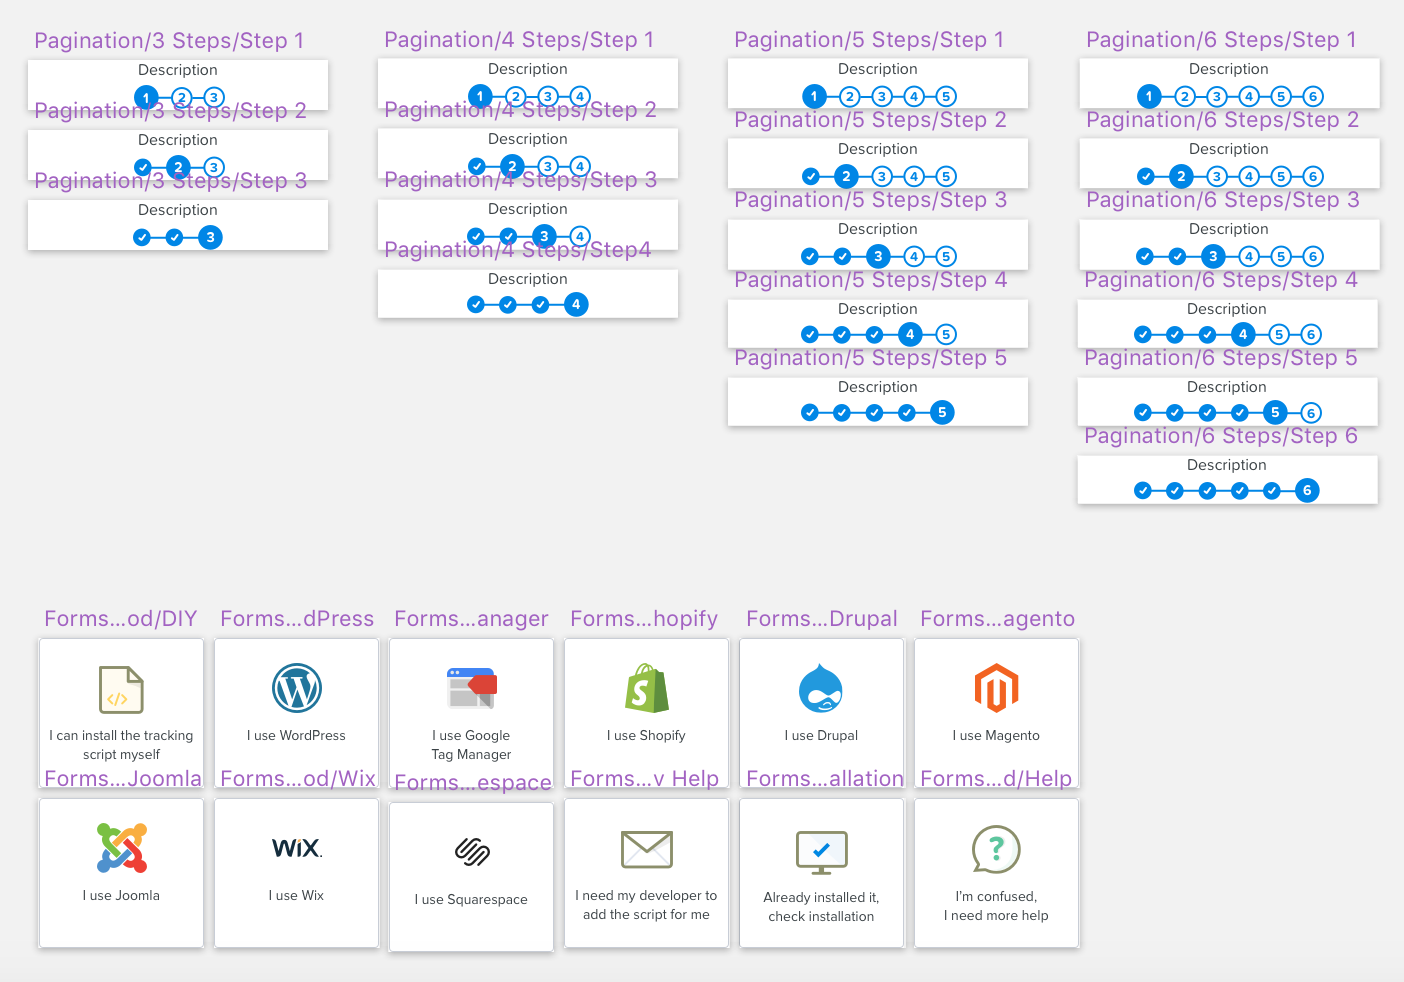This screenshot has height=982, width=1404.
Task: Select the Forms...Drupal frame label
Action: click(x=822, y=619)
